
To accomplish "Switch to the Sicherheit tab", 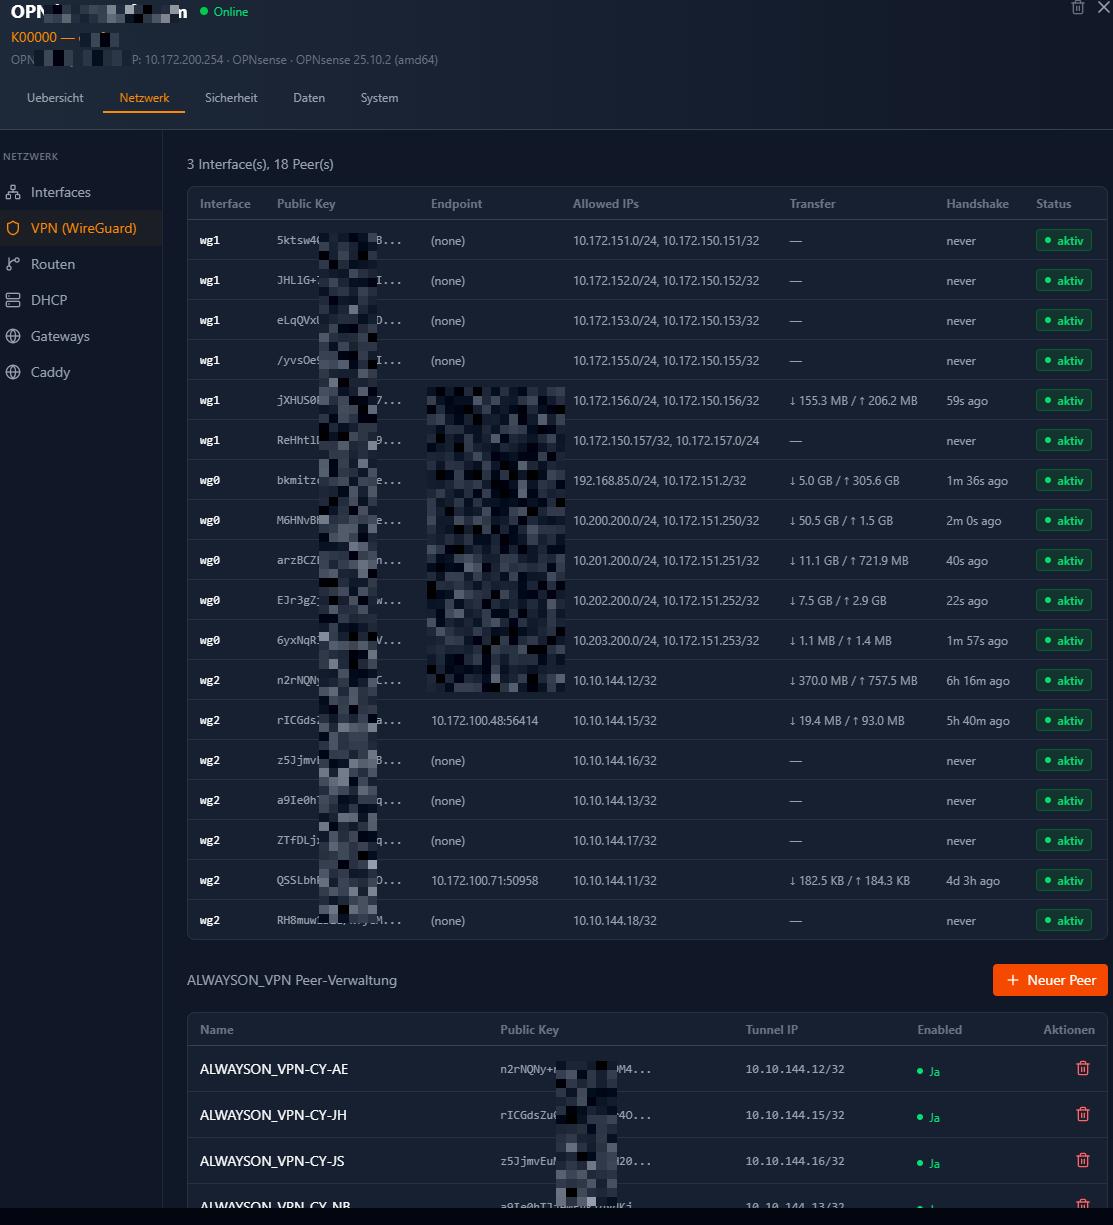I will pyautogui.click(x=231, y=98).
